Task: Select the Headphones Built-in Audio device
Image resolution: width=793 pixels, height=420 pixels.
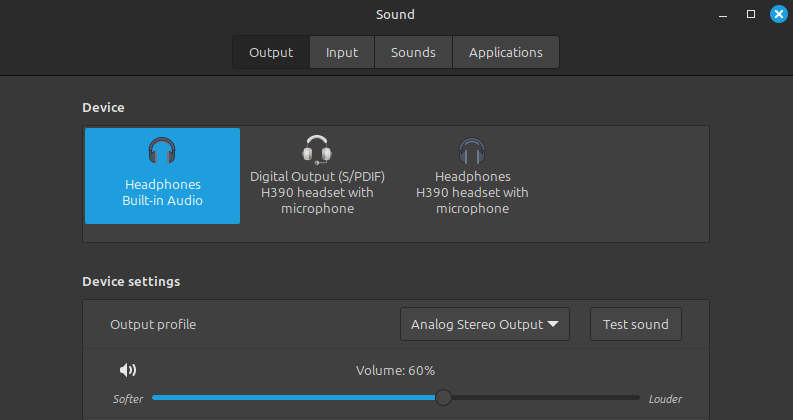Action: pyautogui.click(x=162, y=176)
